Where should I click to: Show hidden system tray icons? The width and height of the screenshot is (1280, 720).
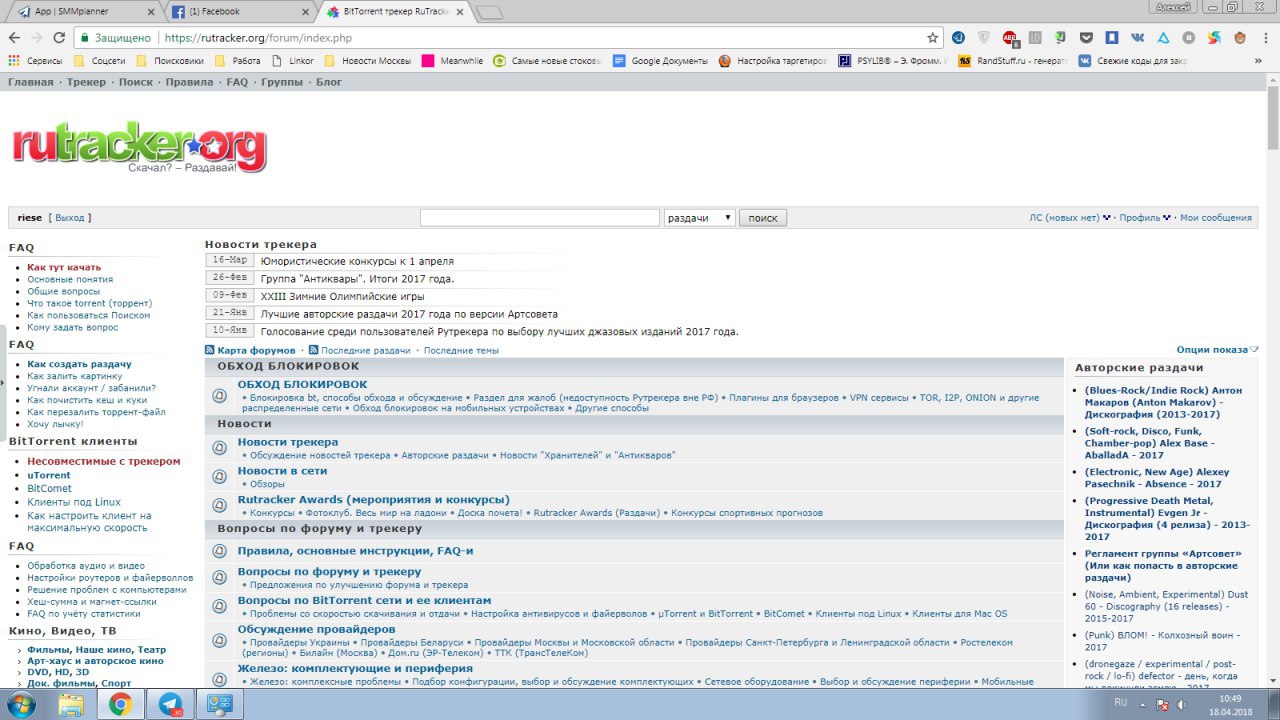click(1144, 704)
